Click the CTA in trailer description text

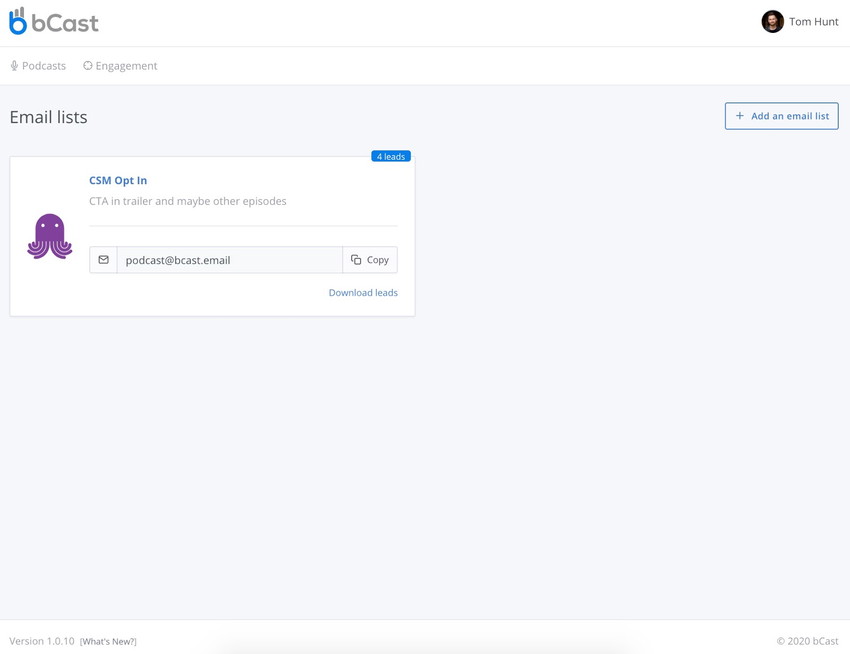click(x=187, y=200)
